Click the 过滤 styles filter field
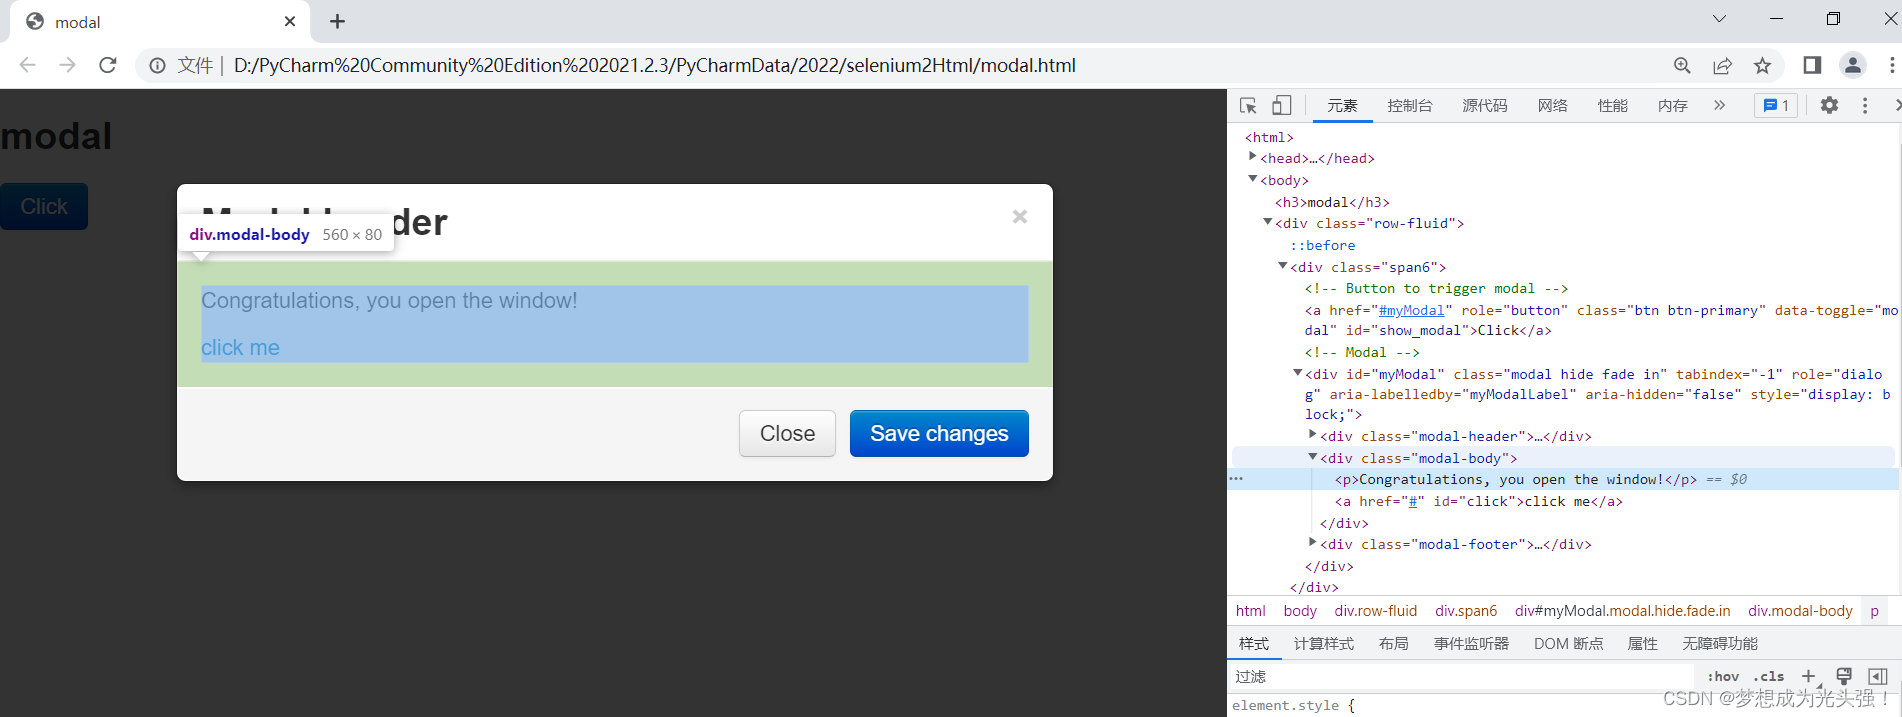The image size is (1902, 717). click(x=1462, y=676)
